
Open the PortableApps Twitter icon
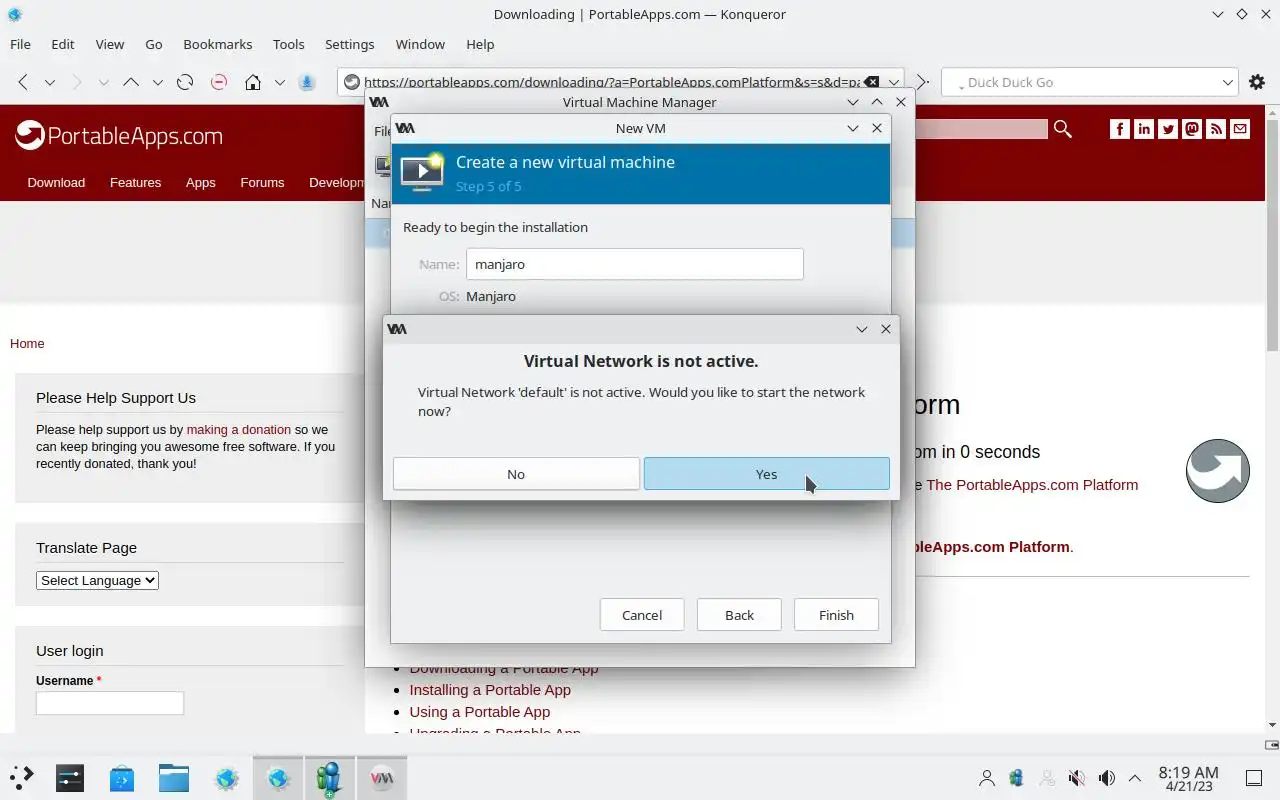click(x=1168, y=129)
